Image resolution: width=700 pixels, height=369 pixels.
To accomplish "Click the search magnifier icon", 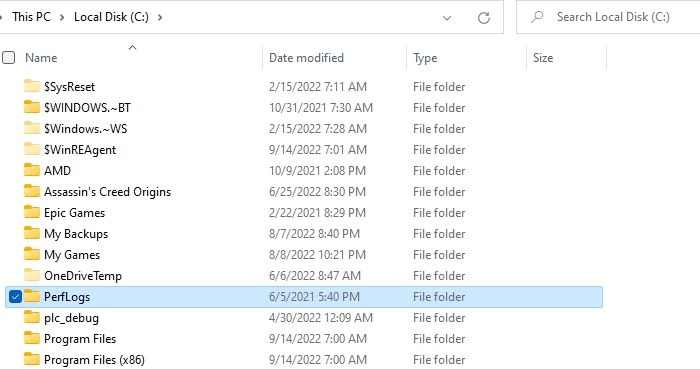I will pyautogui.click(x=538, y=17).
